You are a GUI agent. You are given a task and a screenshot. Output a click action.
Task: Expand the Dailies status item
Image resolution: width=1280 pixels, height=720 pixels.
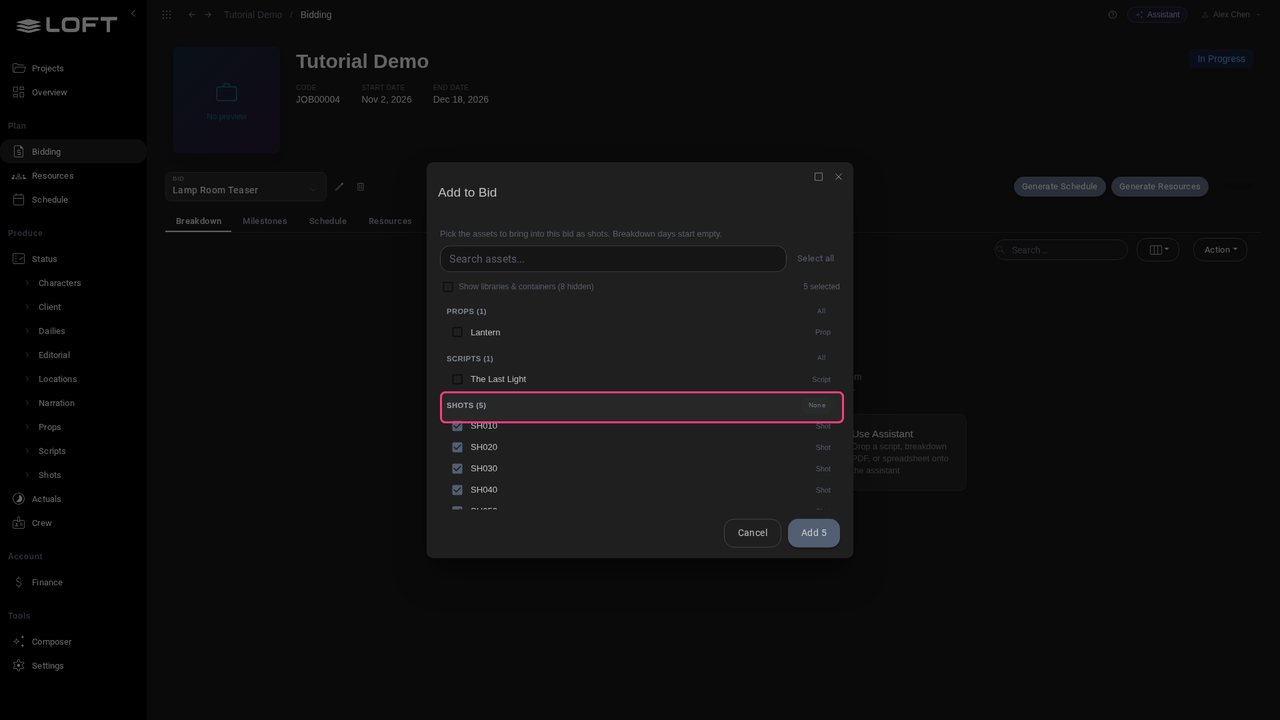coord(27,331)
